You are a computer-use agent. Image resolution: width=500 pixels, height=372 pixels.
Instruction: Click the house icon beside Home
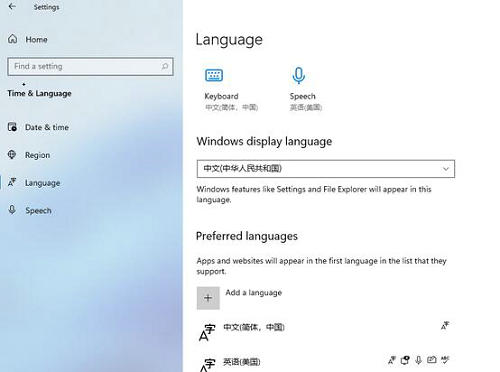(x=12, y=39)
